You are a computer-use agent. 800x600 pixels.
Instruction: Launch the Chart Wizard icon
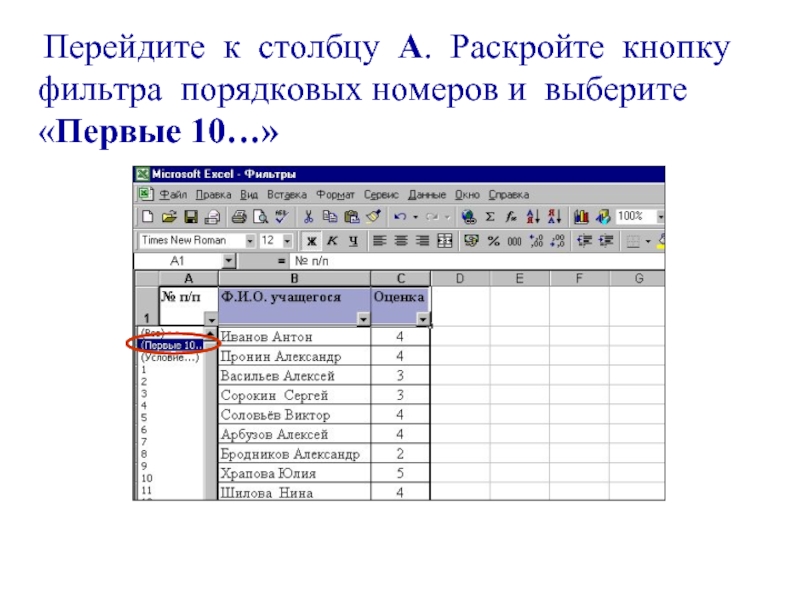581,217
